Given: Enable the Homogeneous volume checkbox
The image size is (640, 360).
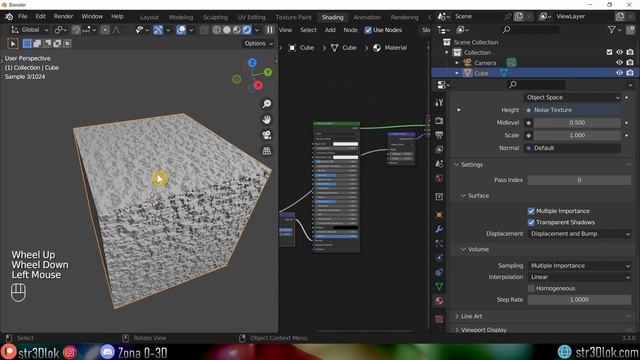Looking at the screenshot, I should [531, 289].
